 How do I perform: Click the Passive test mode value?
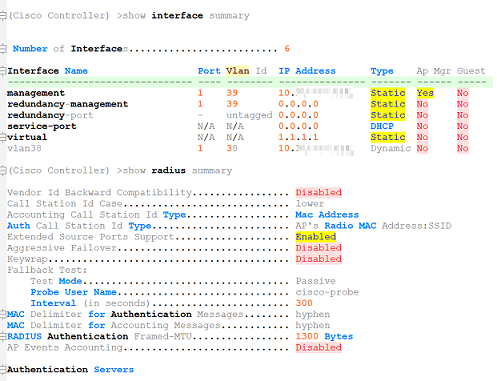(x=316, y=281)
